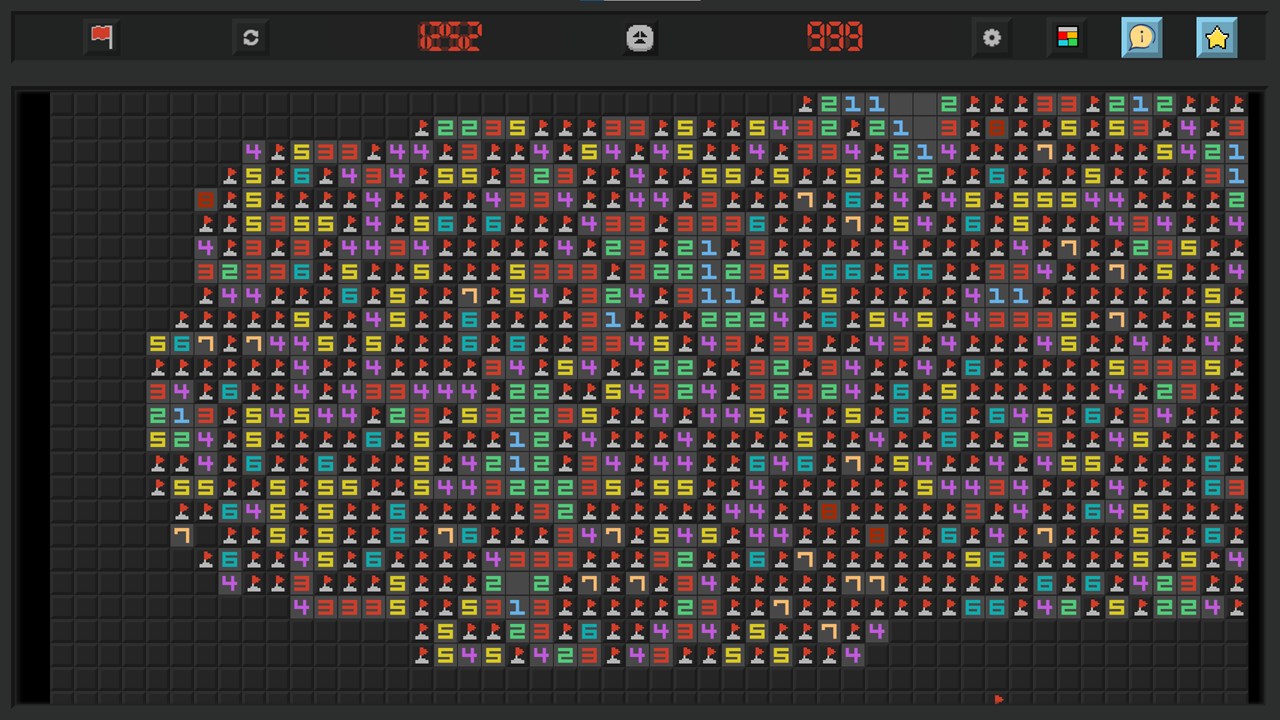Click the red 999 timer display
This screenshot has height=720, width=1280.
pos(835,38)
